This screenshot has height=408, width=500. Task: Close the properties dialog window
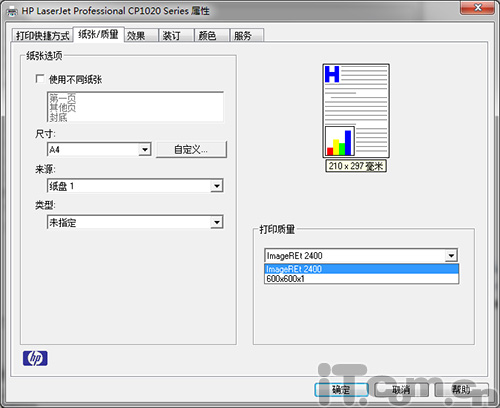[x=477, y=7]
